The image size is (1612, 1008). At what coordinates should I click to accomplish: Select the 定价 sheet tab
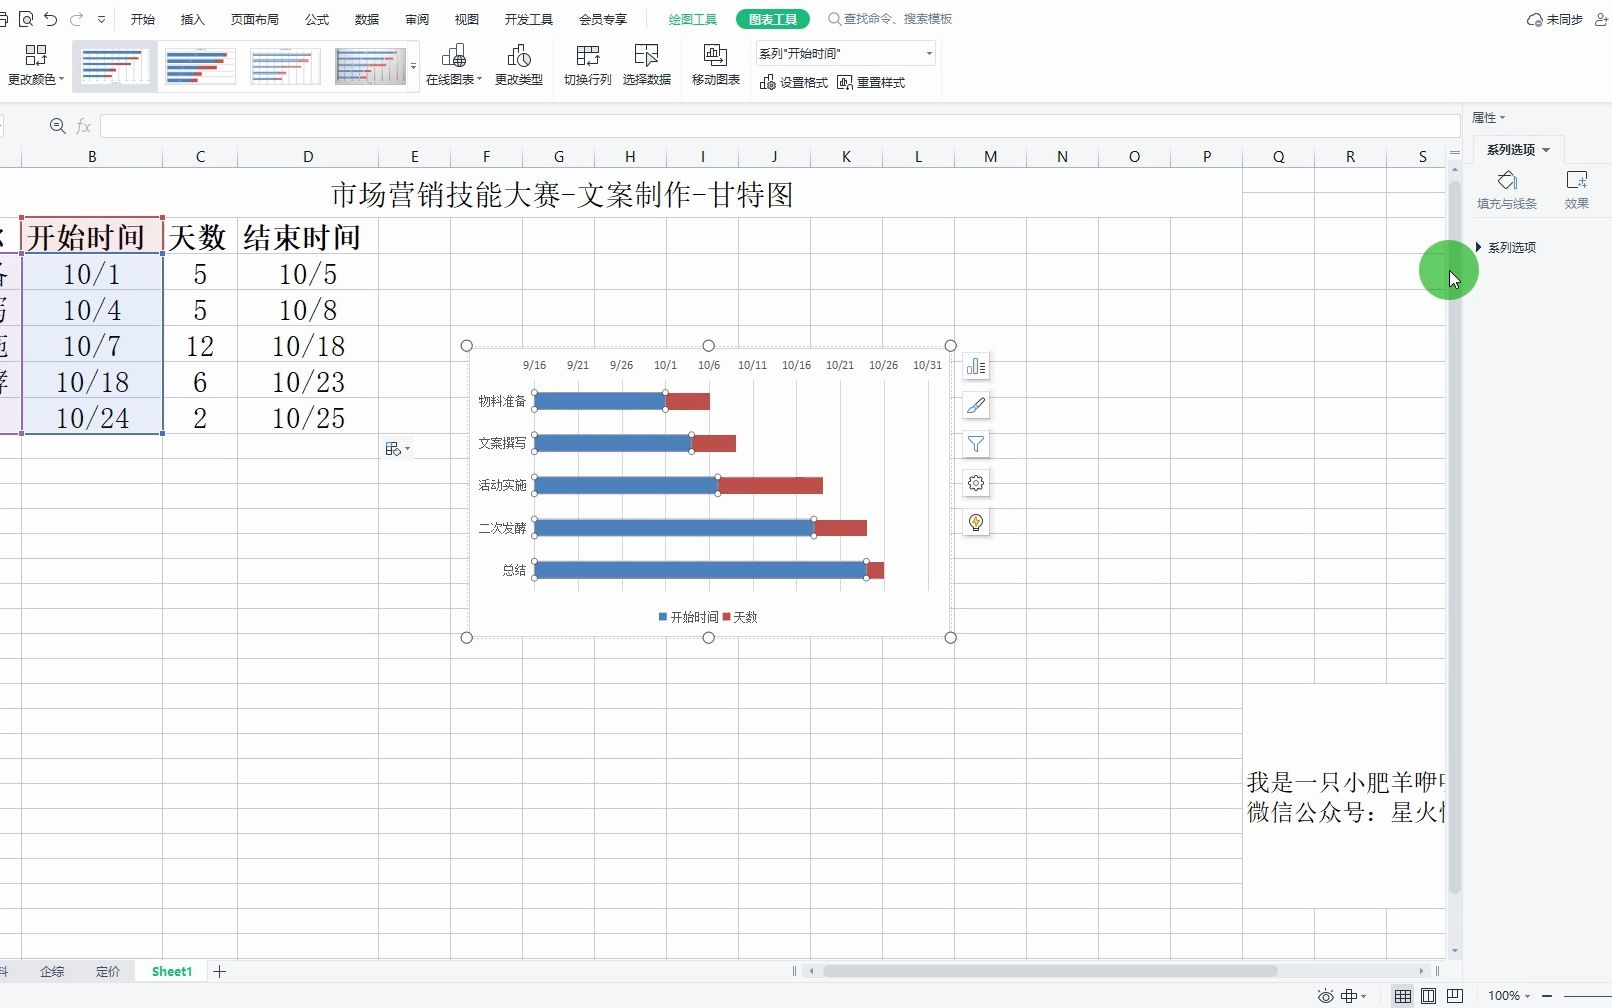coord(108,971)
